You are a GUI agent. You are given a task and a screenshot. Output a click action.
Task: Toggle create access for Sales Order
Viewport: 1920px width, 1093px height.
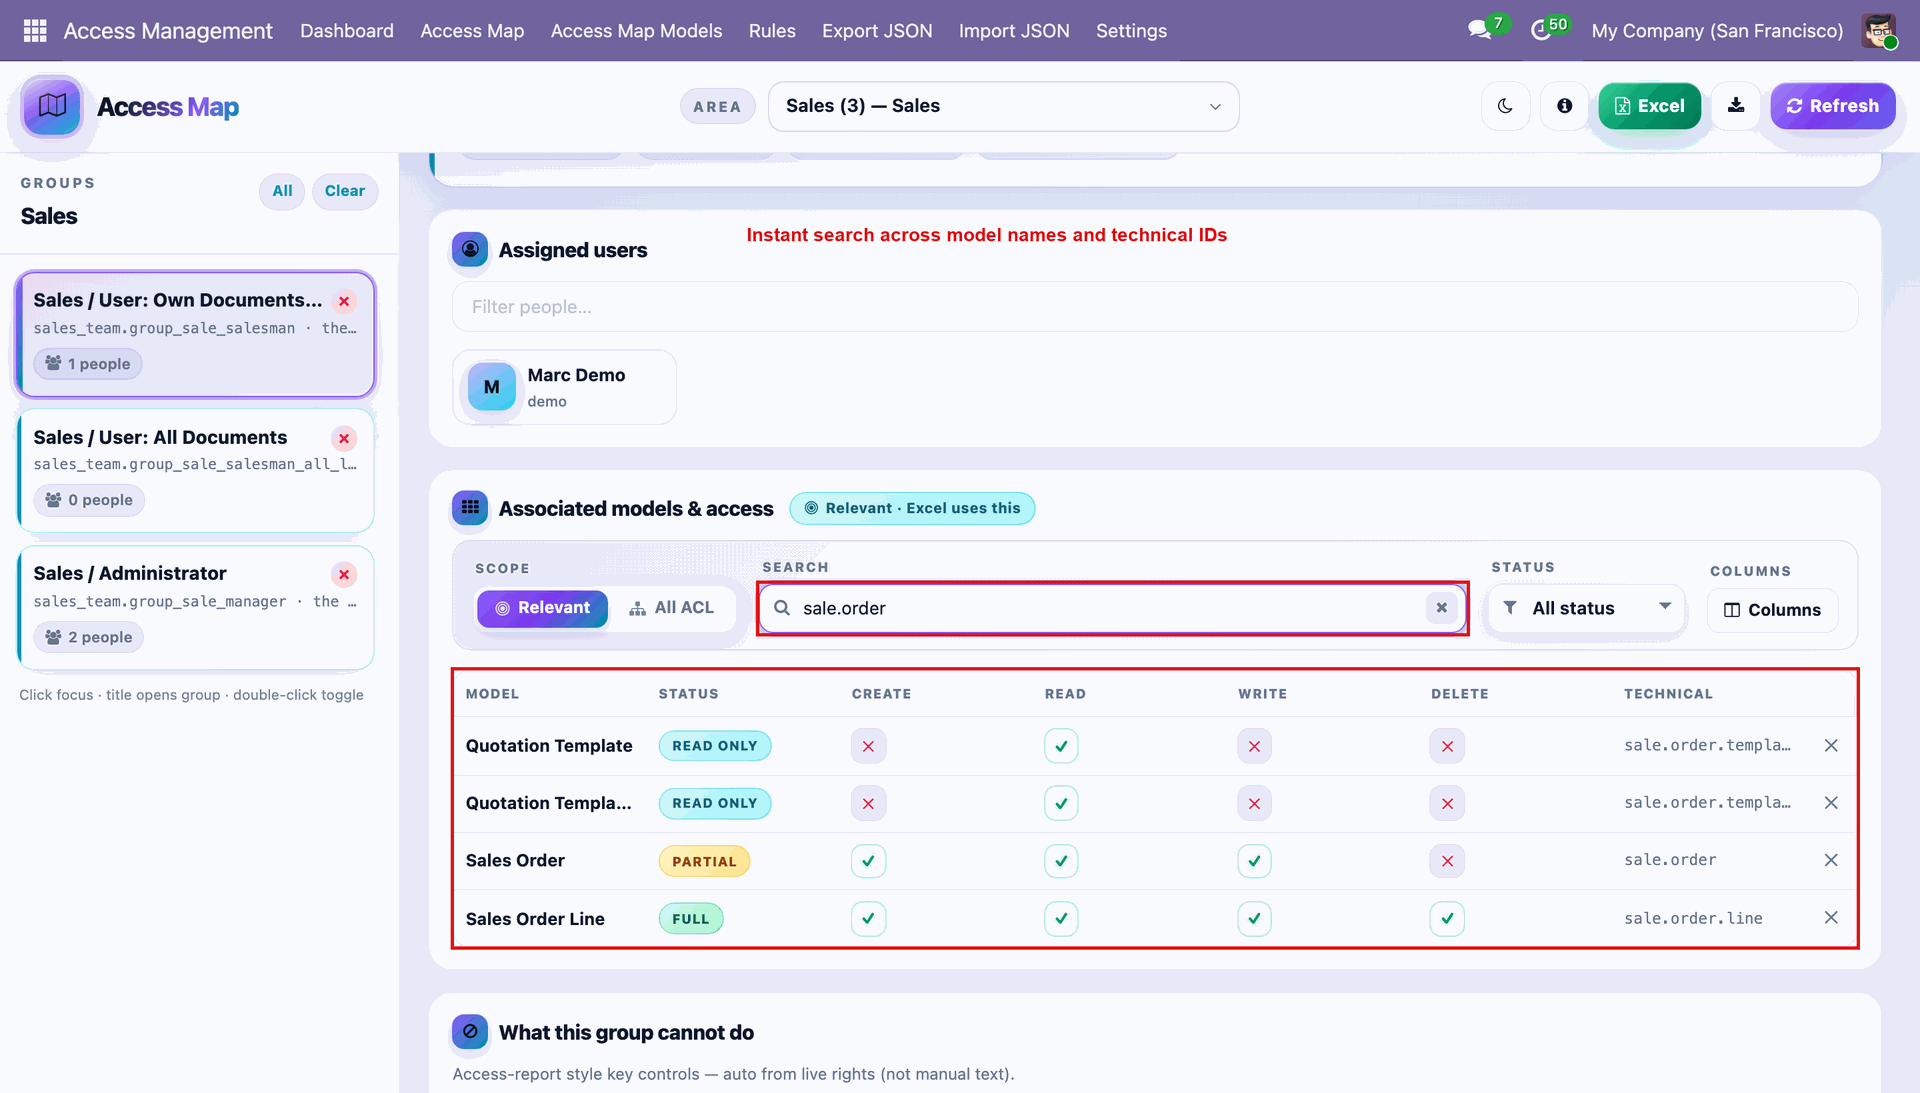868,861
